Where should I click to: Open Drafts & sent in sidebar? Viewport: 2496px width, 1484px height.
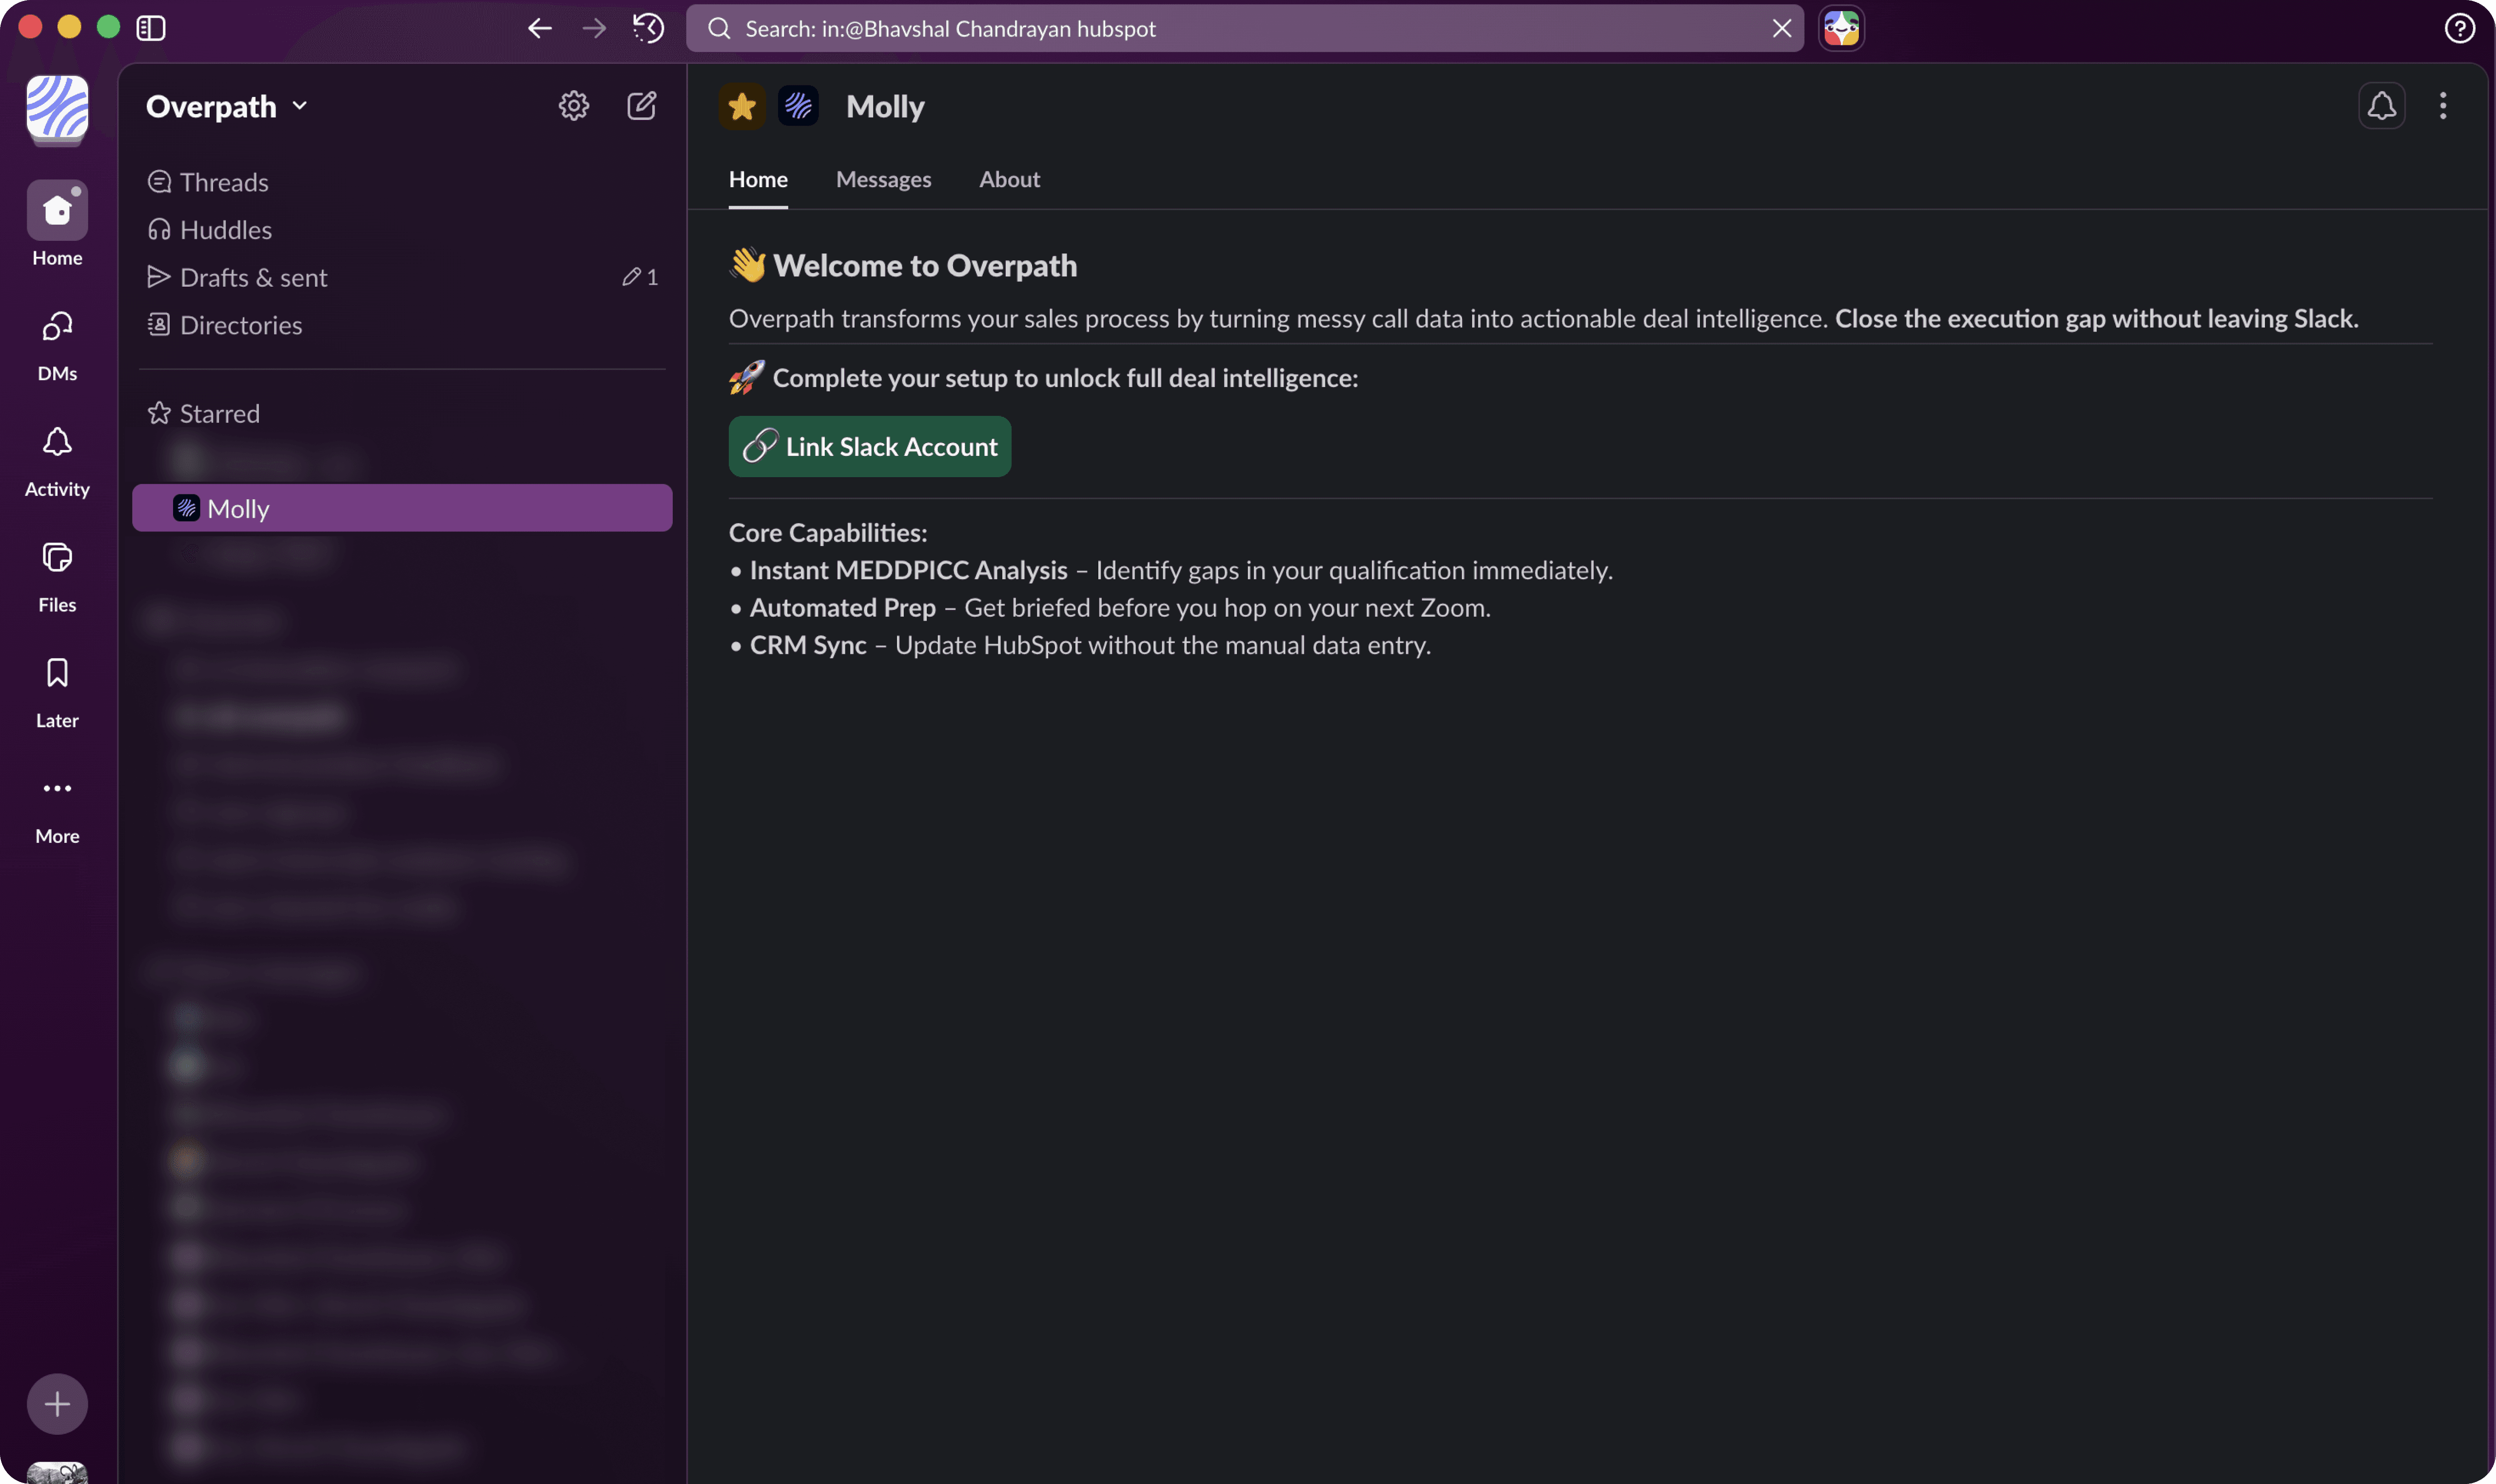click(253, 277)
